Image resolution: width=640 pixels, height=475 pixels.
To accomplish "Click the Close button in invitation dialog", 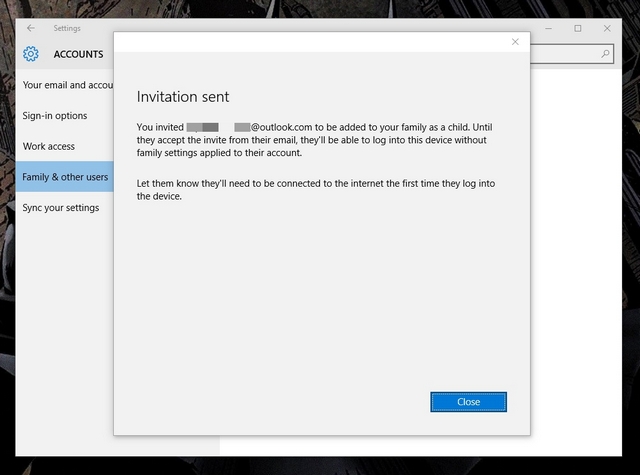I will (x=468, y=402).
